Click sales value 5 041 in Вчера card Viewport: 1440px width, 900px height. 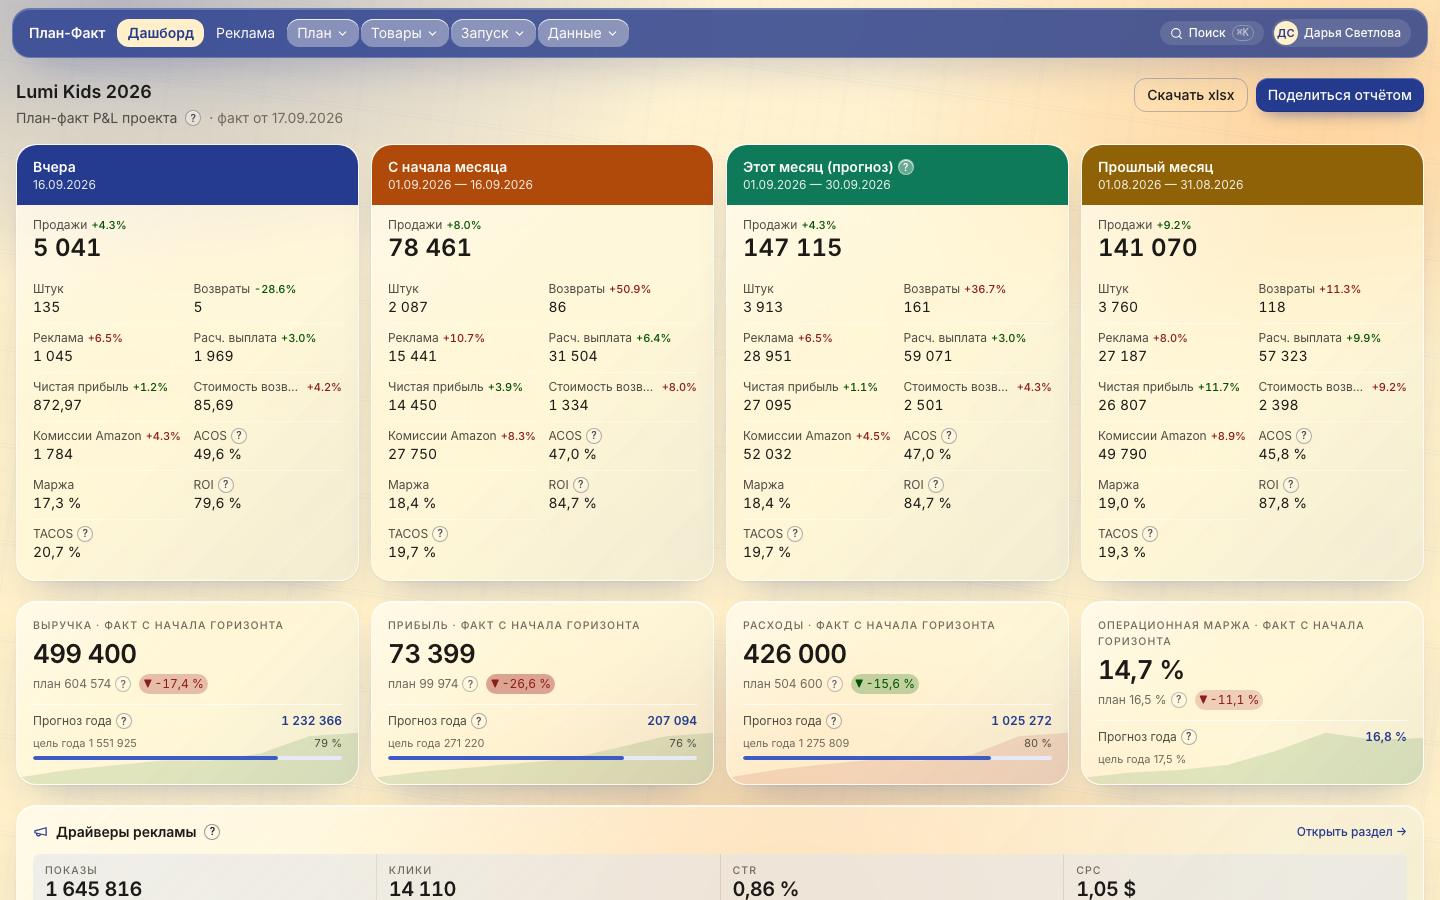click(67, 248)
